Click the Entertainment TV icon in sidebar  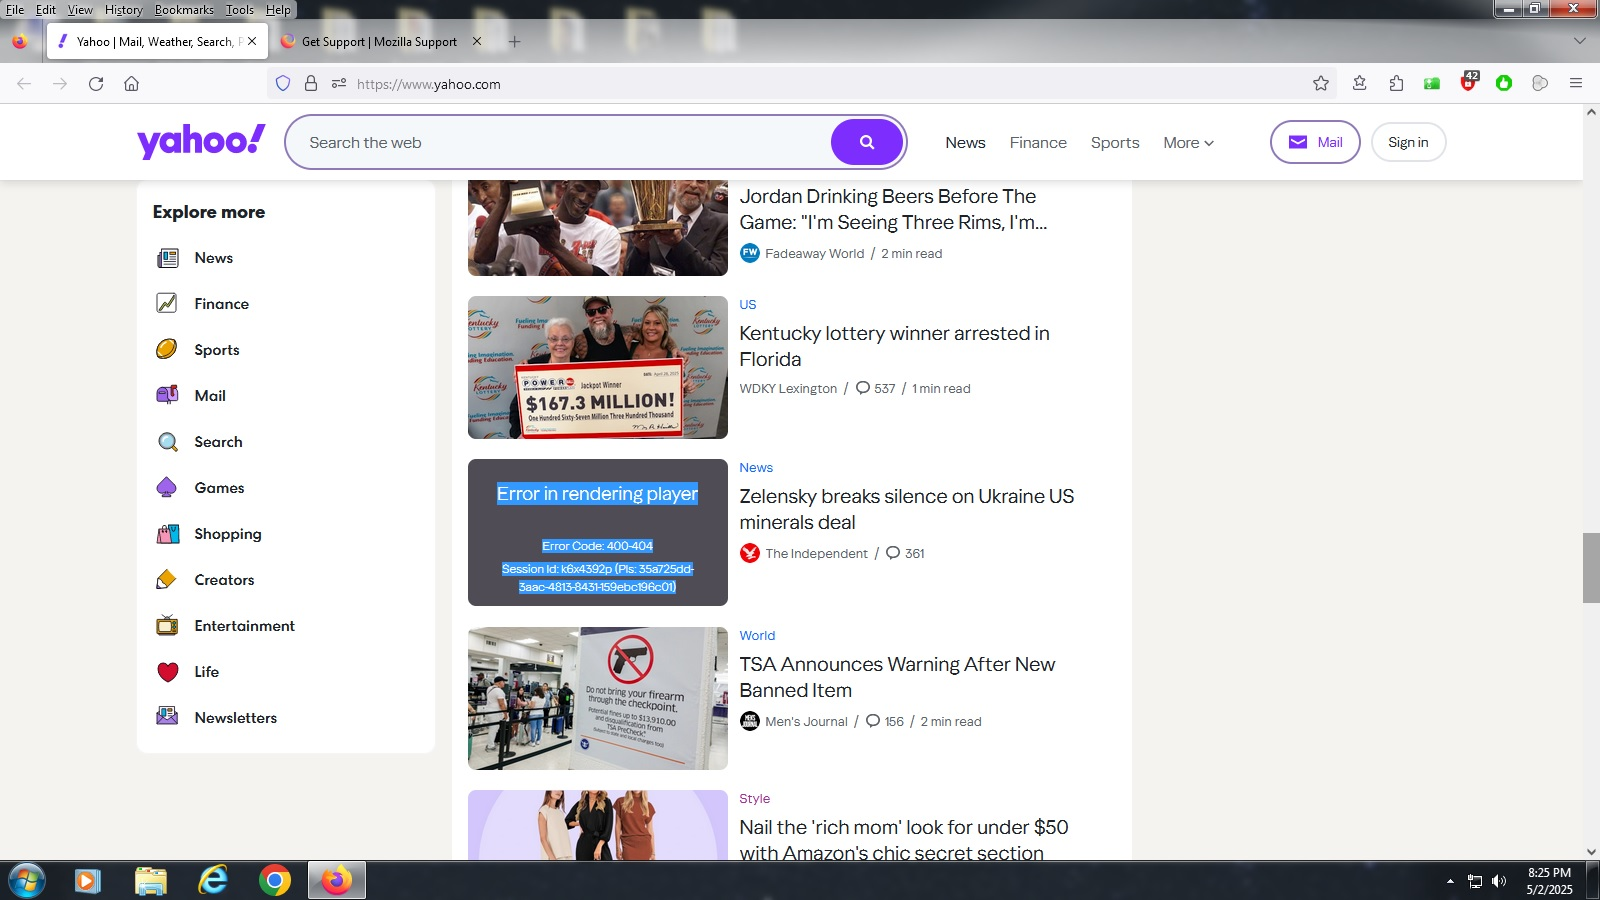click(167, 626)
